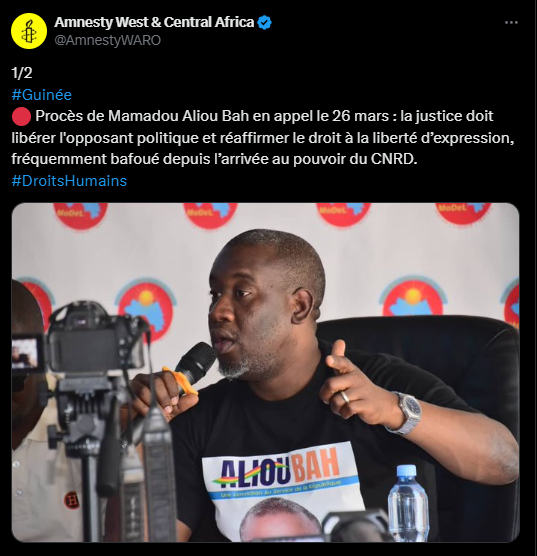Click the red circle emoji in the tweet
The width and height of the screenshot is (537, 556).
[x=21, y=117]
